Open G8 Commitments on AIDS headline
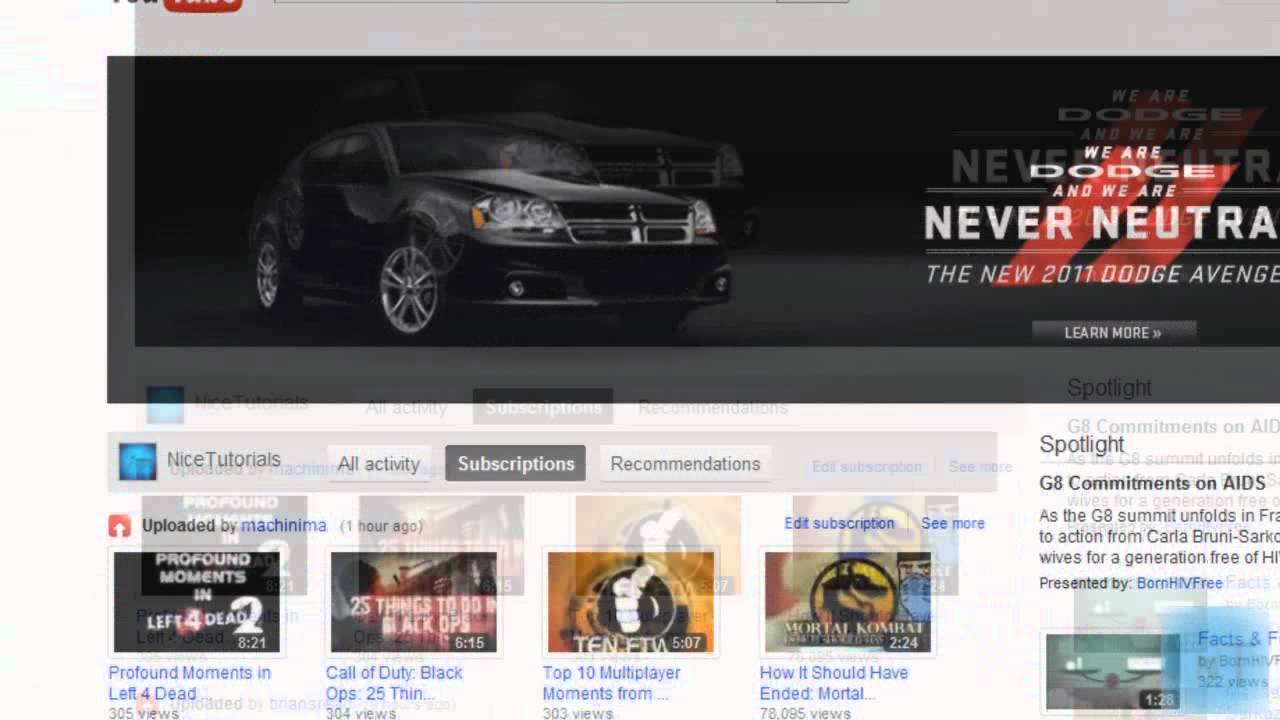 [x=1153, y=483]
